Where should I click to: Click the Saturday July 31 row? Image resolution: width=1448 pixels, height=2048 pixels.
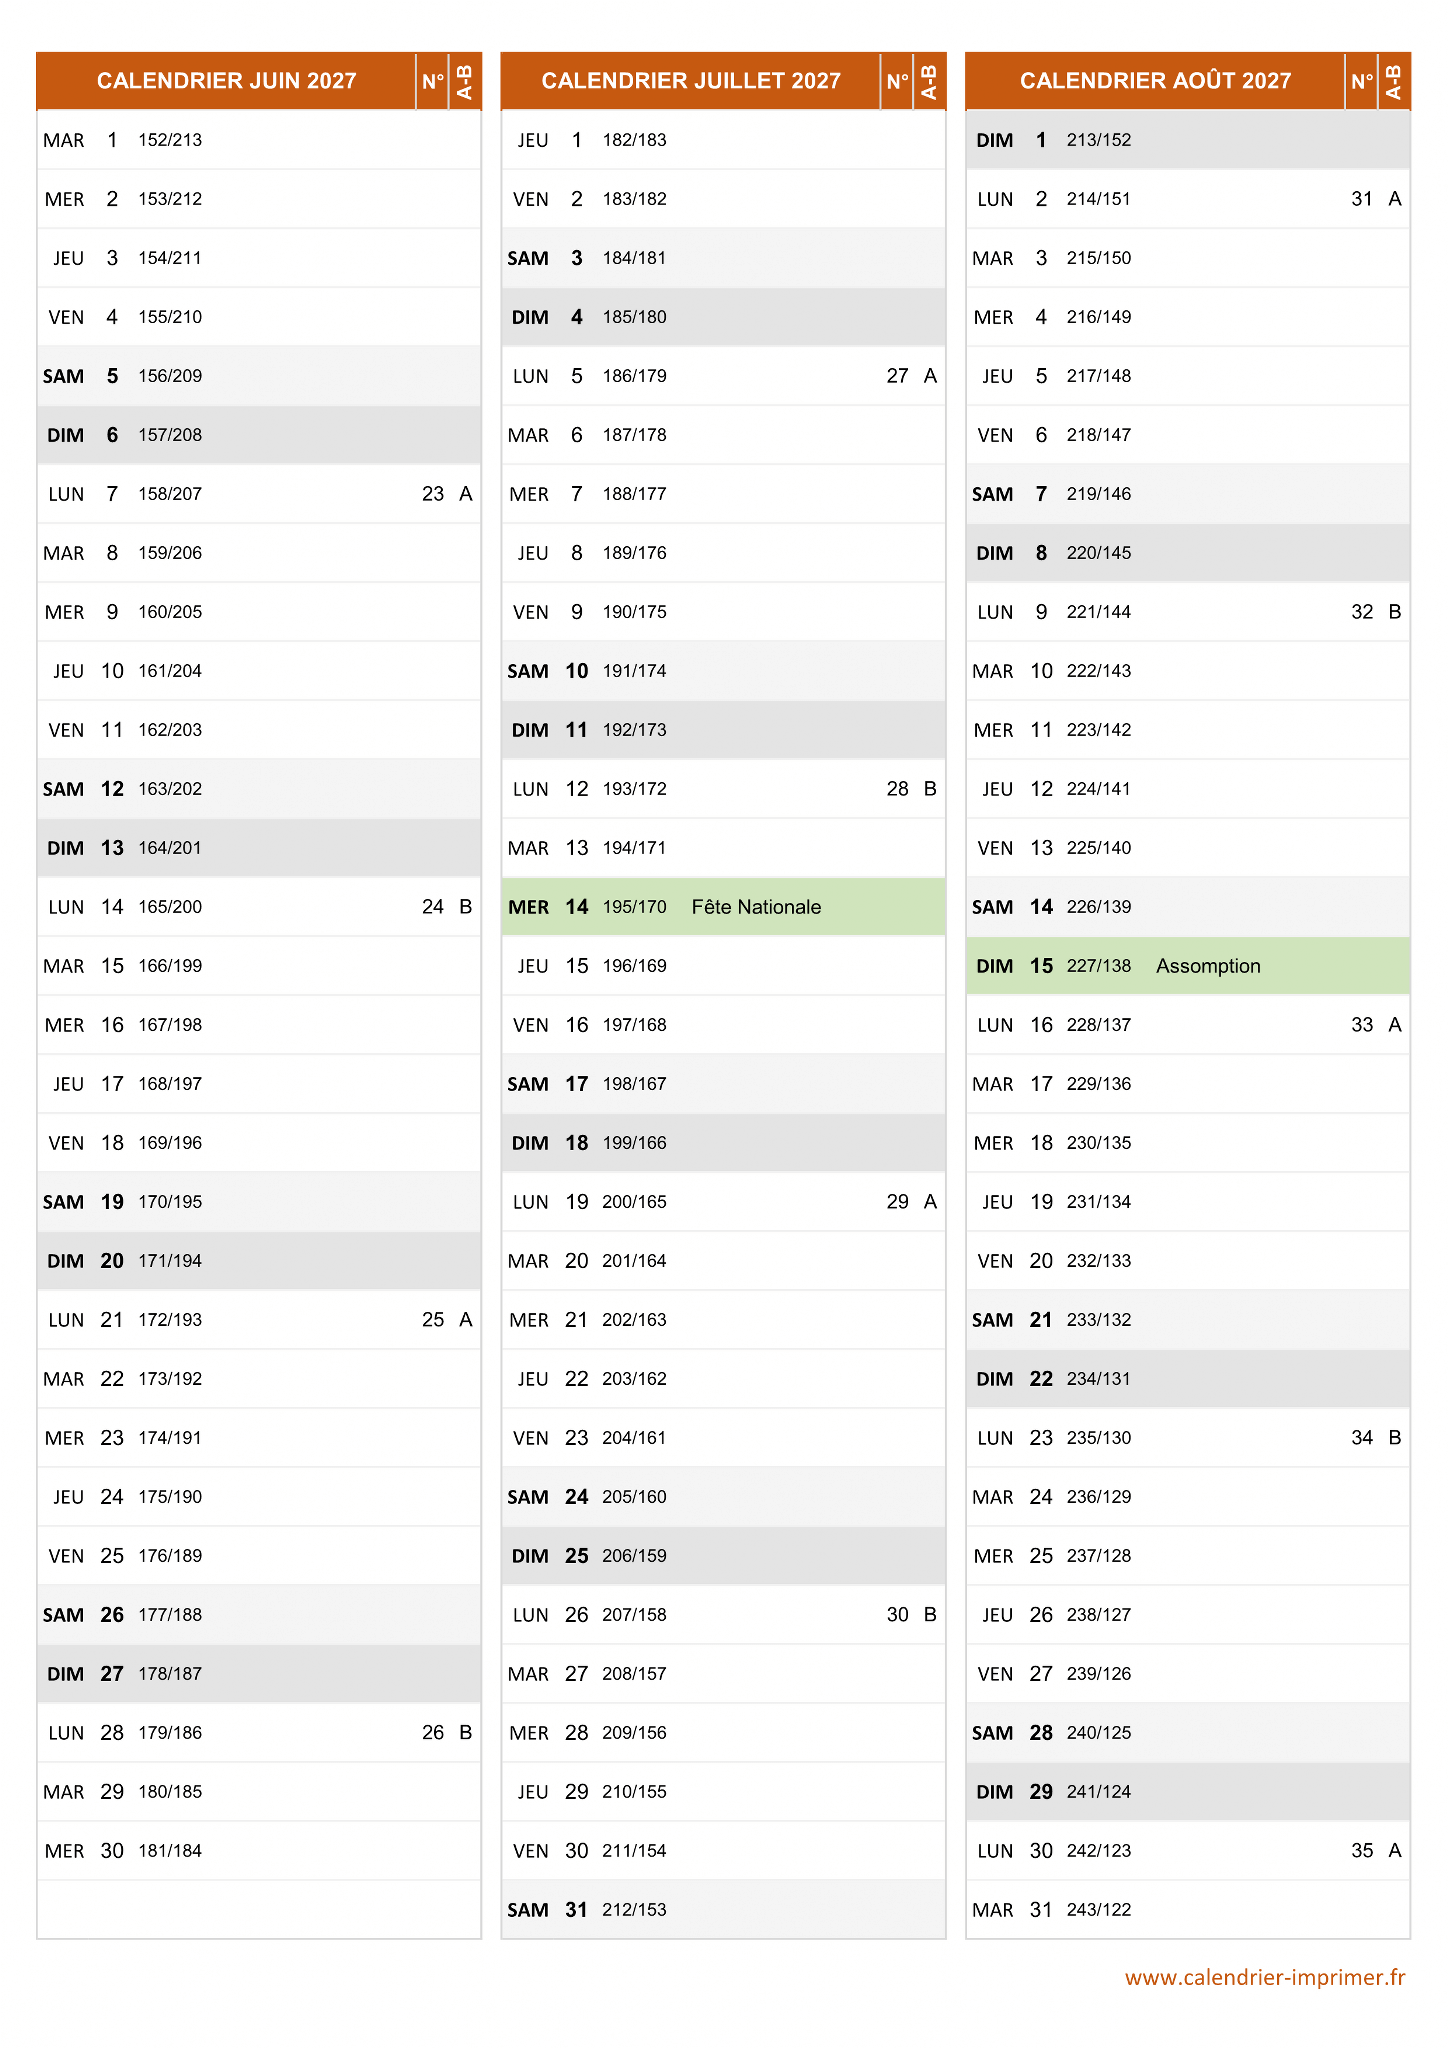722,1910
